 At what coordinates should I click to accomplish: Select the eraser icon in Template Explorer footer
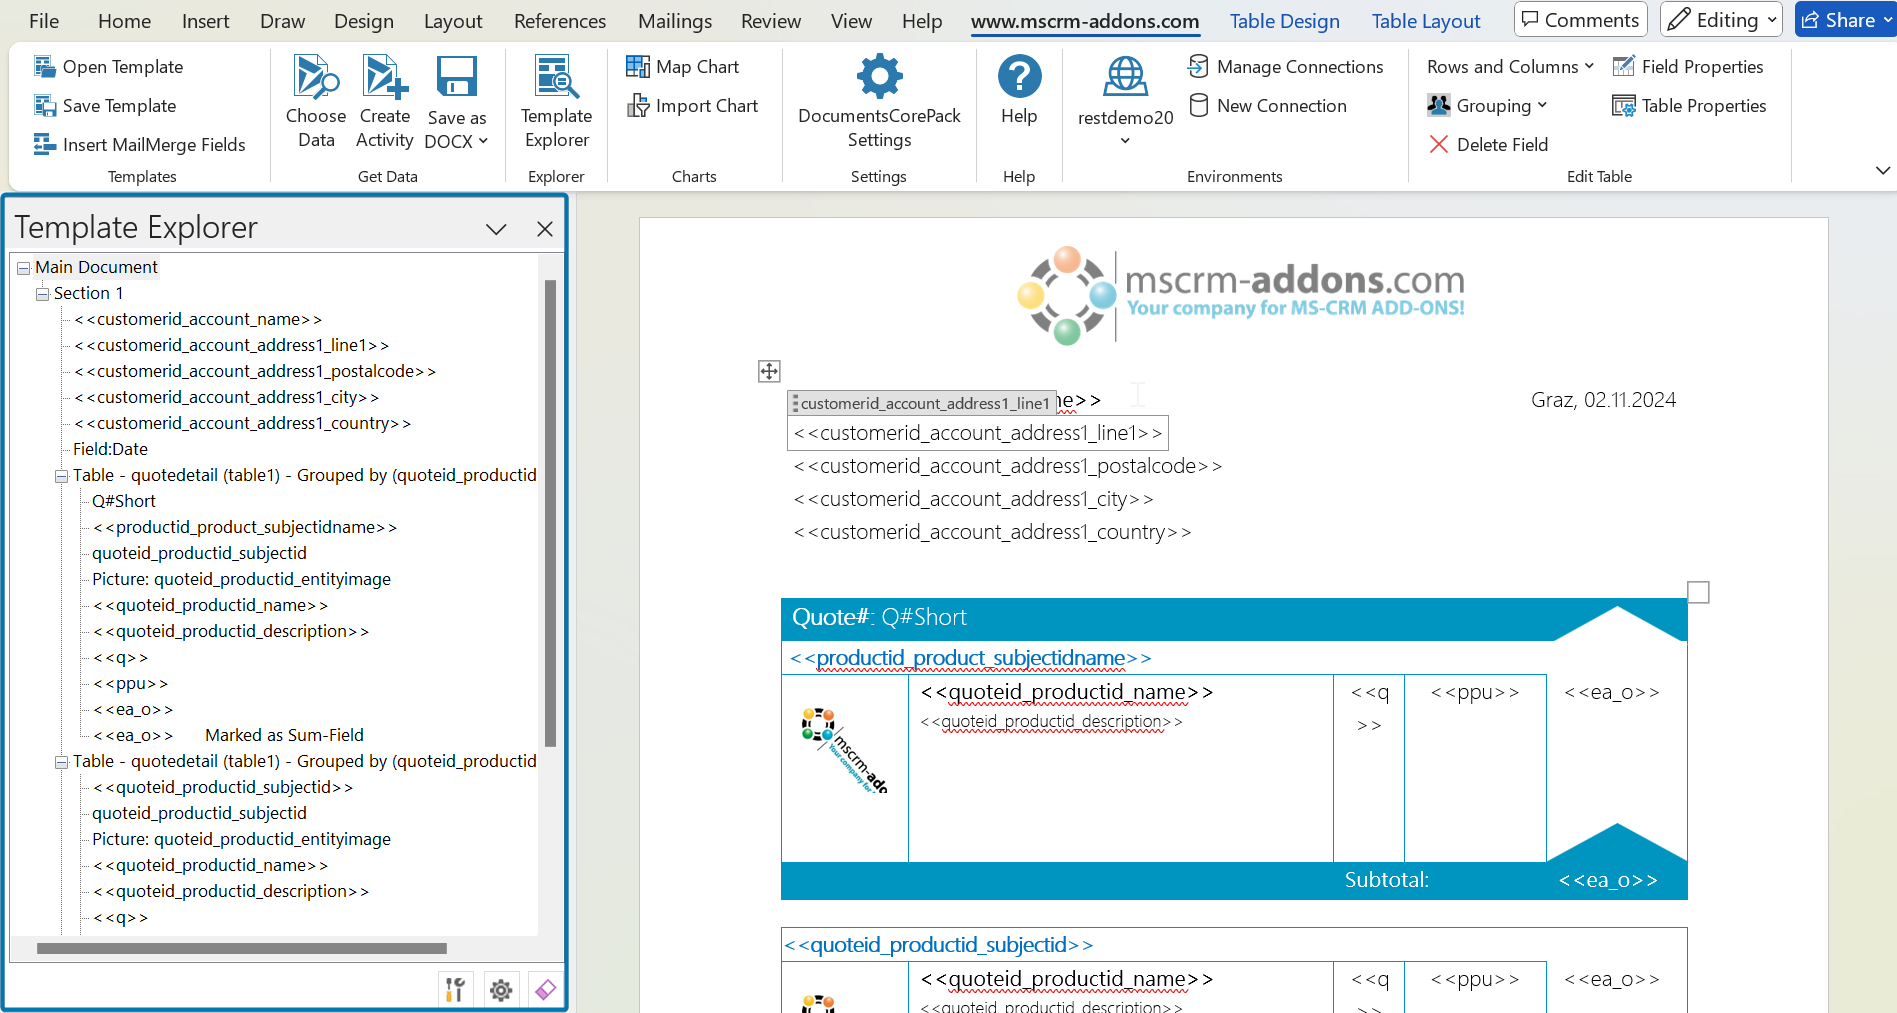click(x=545, y=989)
